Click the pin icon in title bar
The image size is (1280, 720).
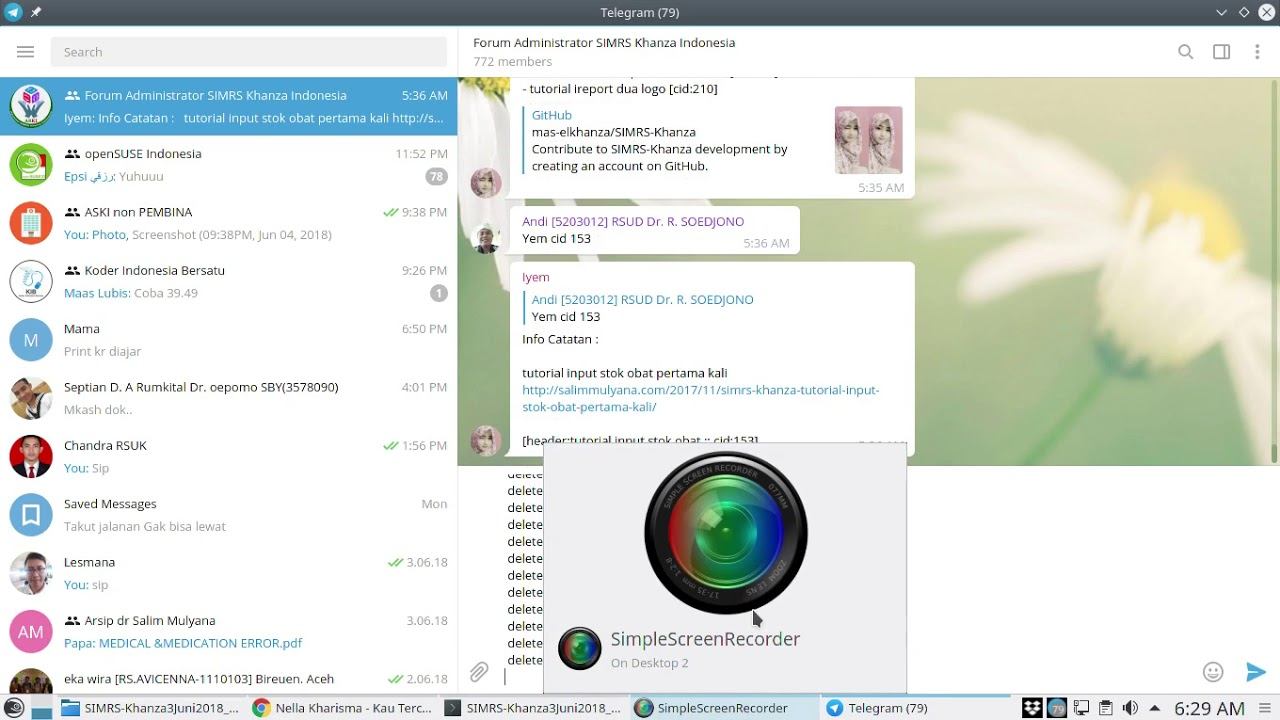tap(36, 12)
